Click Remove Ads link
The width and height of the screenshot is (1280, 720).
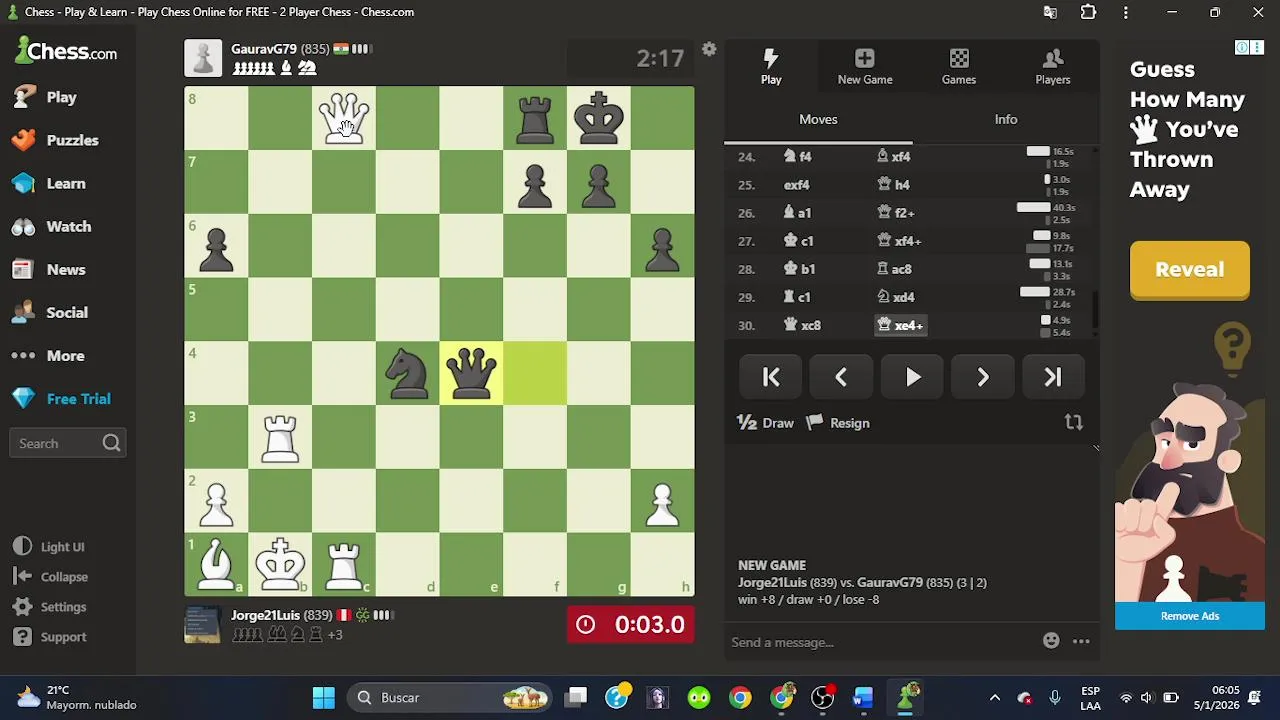tap(1190, 616)
